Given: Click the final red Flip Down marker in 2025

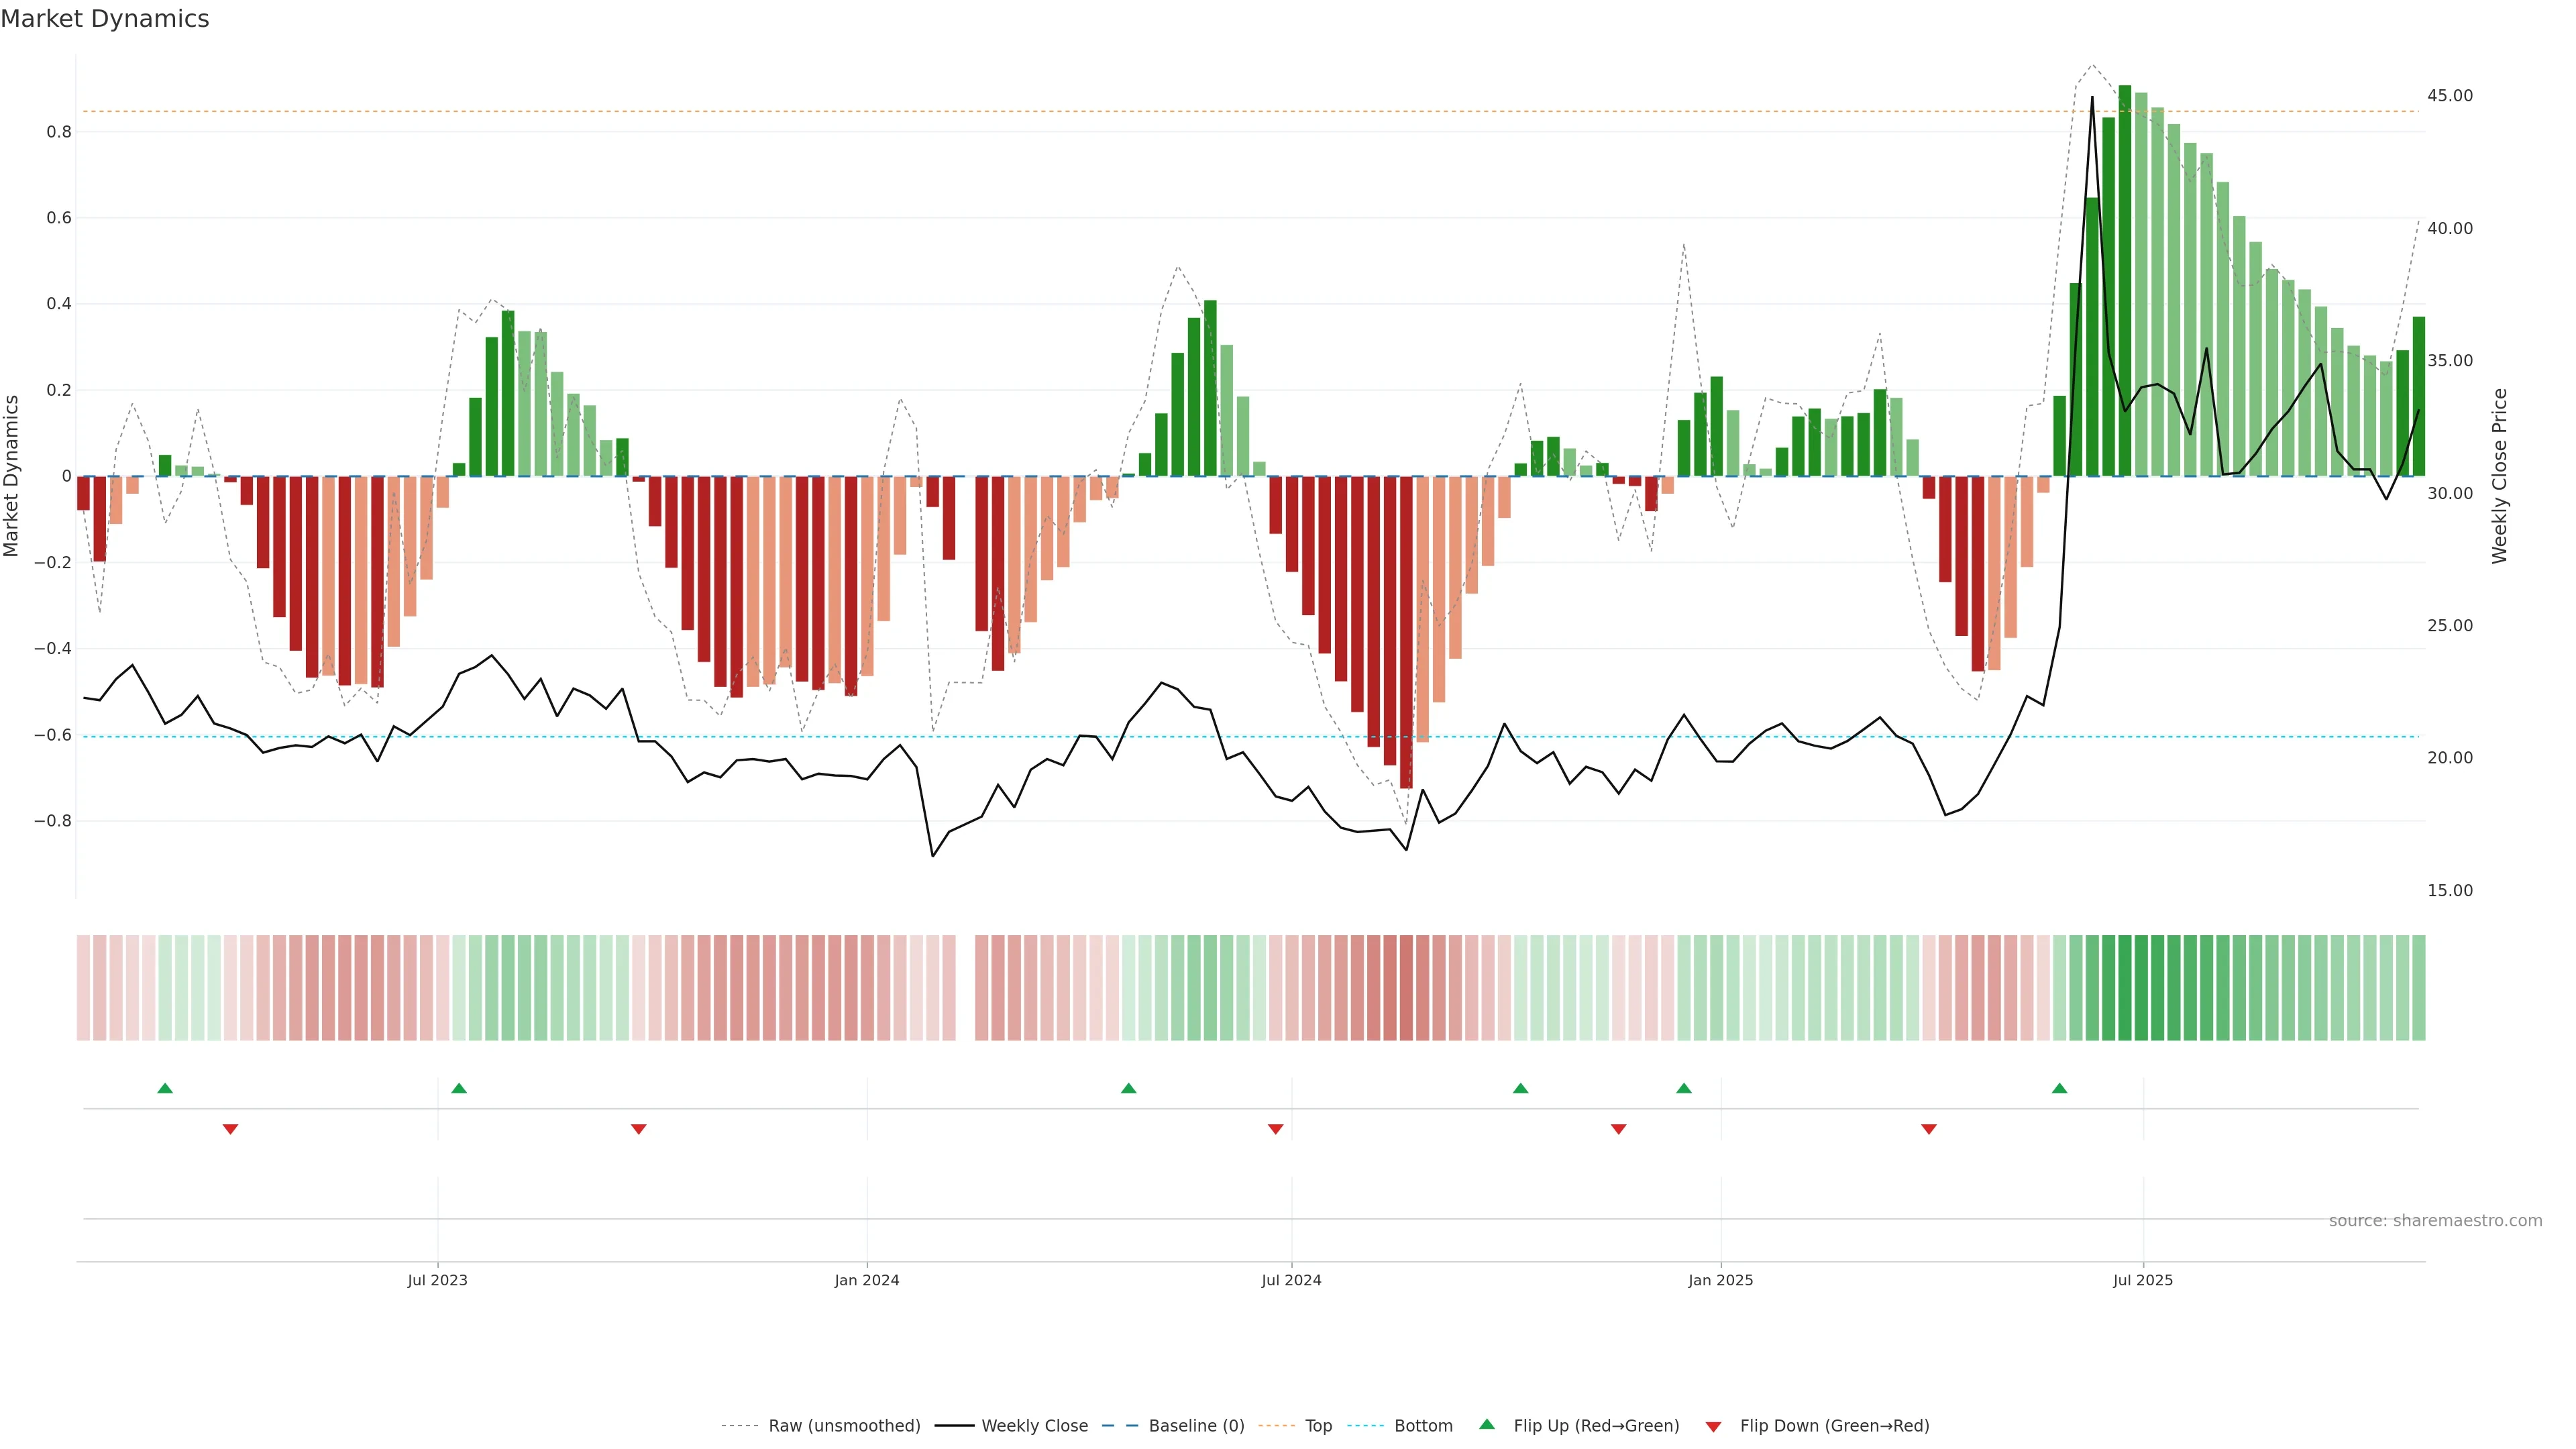Looking at the screenshot, I should (x=1929, y=1129).
